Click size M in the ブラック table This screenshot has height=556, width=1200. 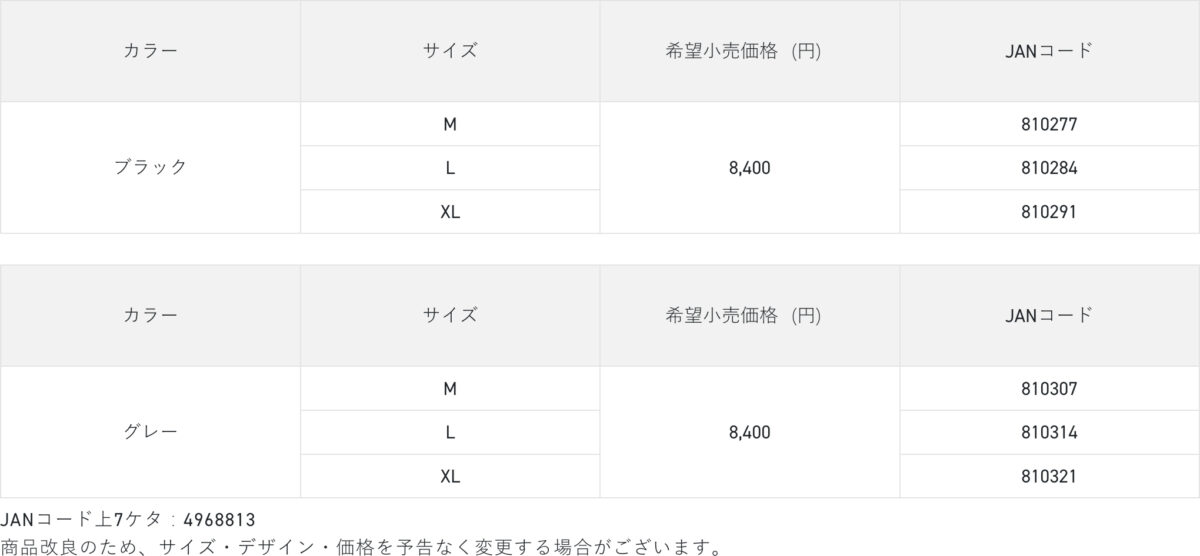(450, 124)
